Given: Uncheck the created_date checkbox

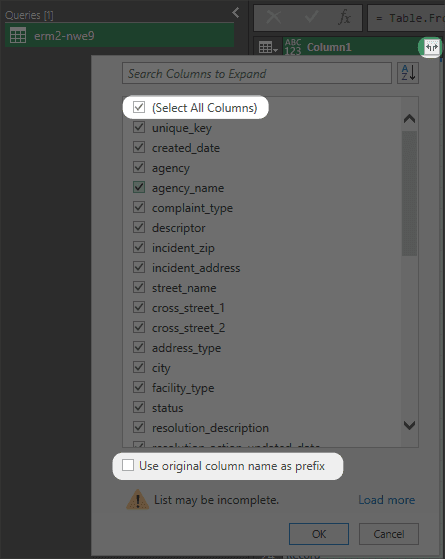Looking at the screenshot, I should coord(139,147).
